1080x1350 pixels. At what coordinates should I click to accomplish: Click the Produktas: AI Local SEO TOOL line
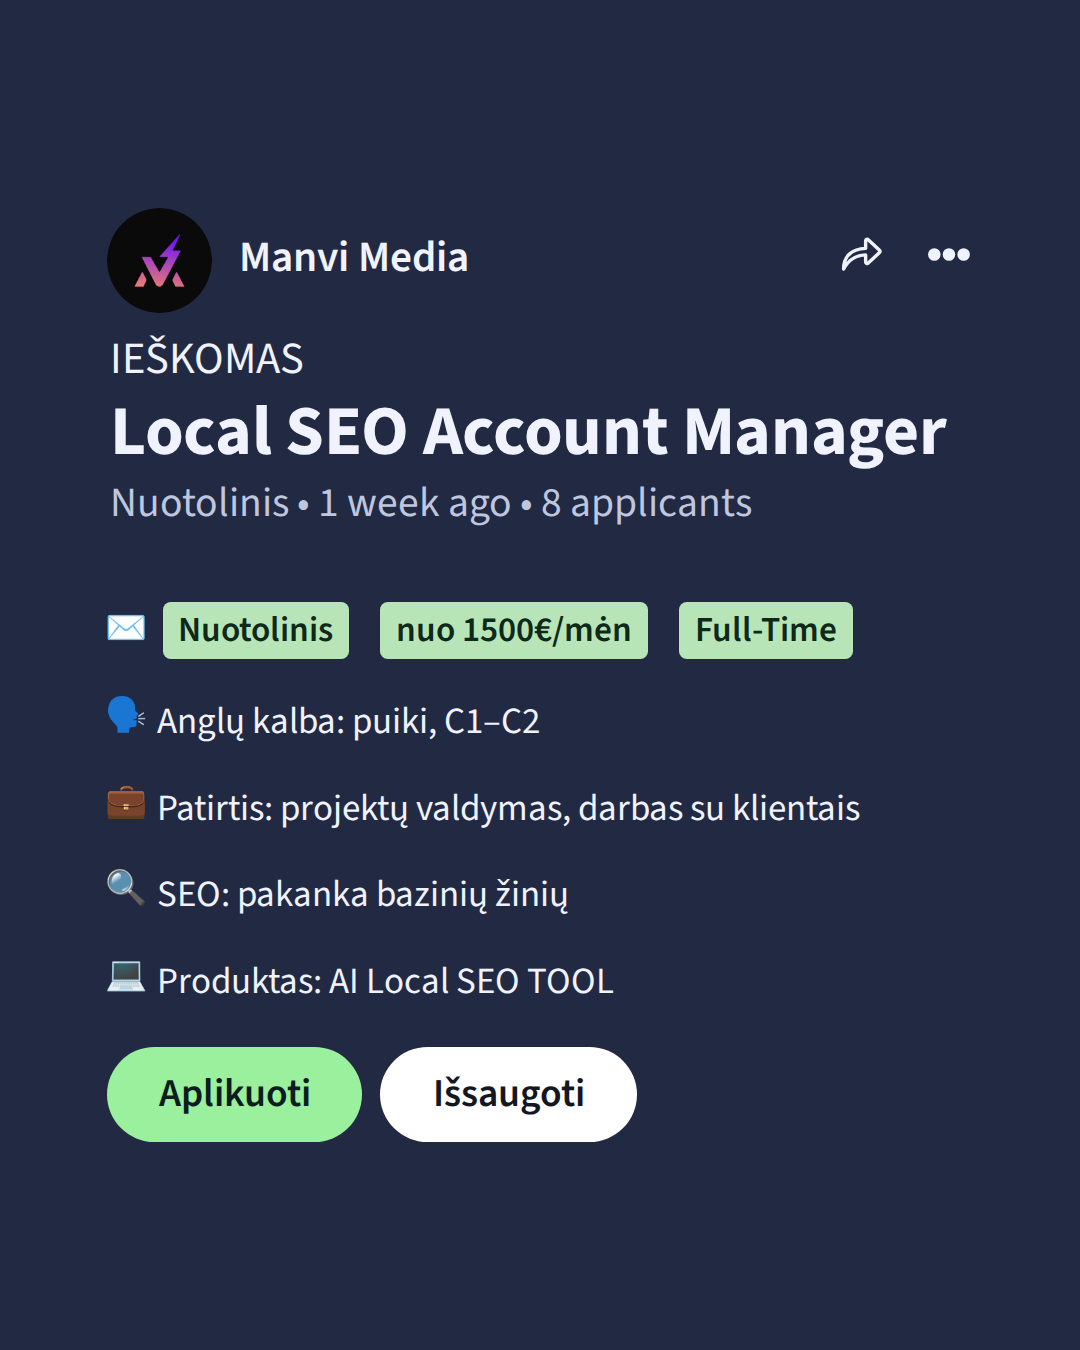pos(386,981)
